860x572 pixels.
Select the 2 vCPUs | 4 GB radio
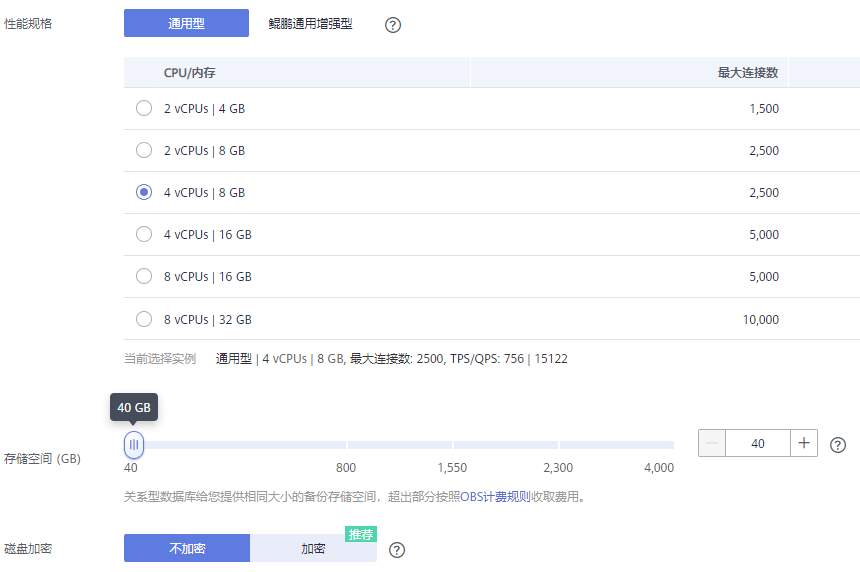pyautogui.click(x=144, y=108)
